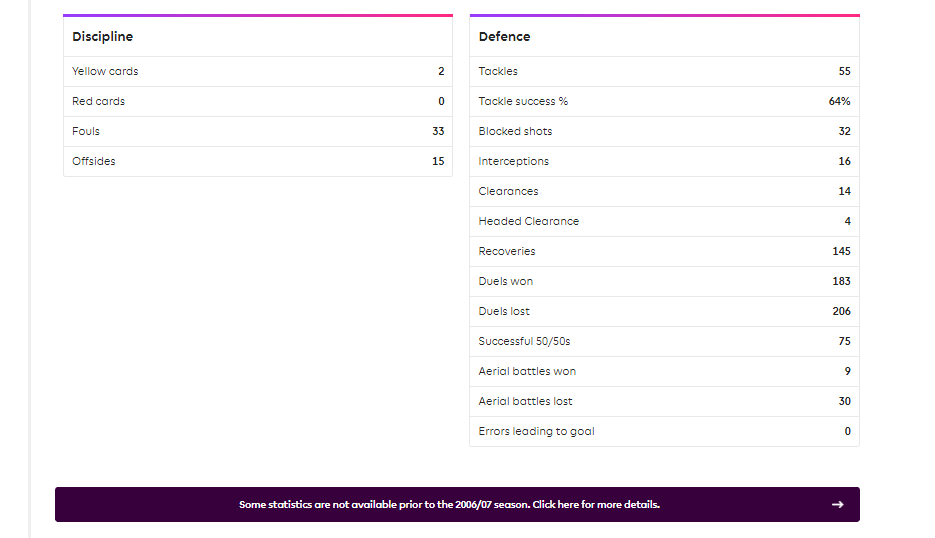Click the Yellow cards value 2
Viewport: 935px width, 538px height.
coord(441,71)
